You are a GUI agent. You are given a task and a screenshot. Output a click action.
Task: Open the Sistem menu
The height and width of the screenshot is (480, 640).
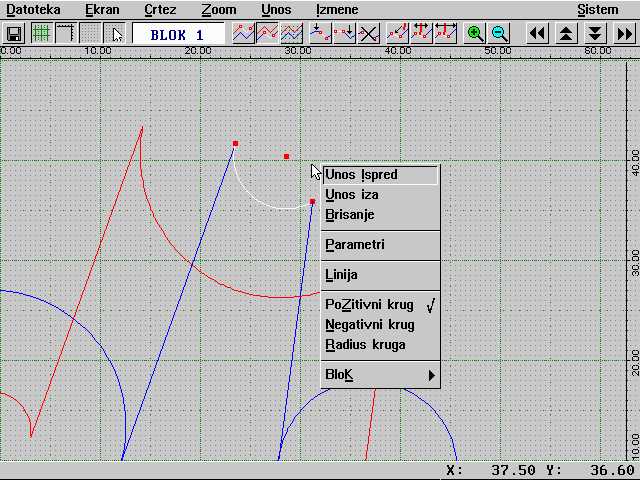[x=598, y=9]
